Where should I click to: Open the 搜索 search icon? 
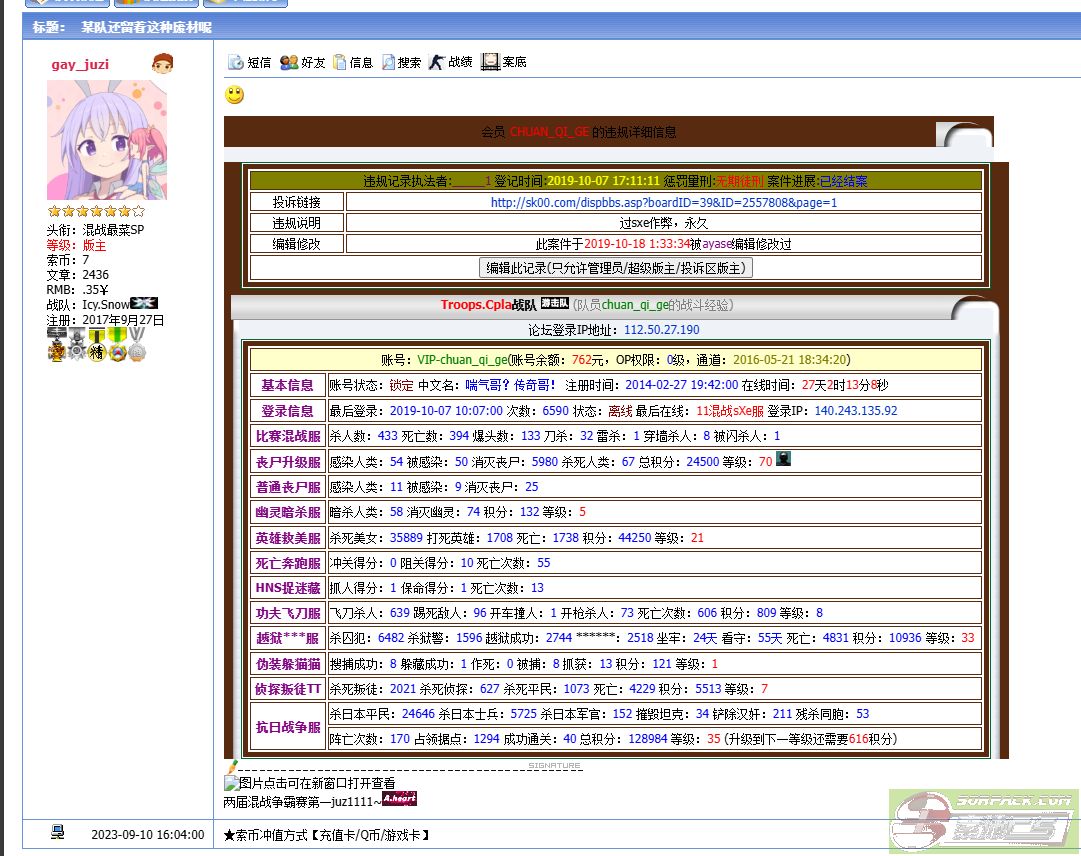coord(388,62)
